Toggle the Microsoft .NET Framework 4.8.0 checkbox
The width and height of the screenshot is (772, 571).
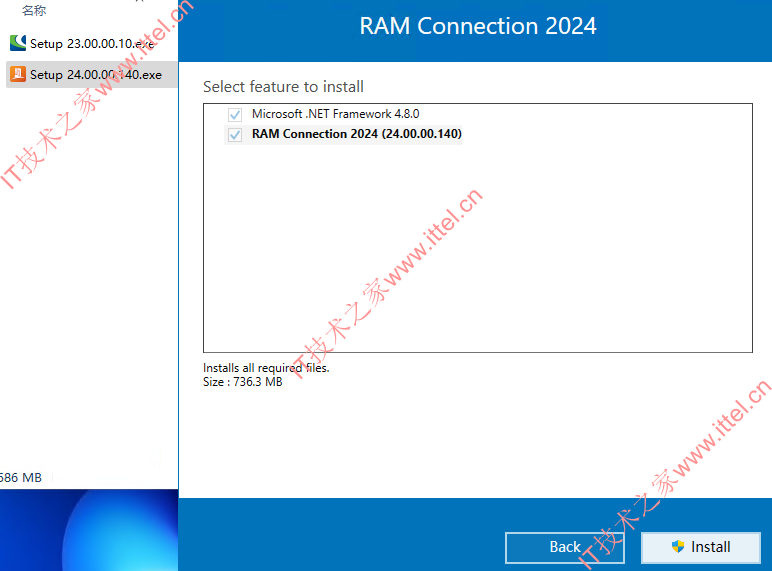point(235,115)
